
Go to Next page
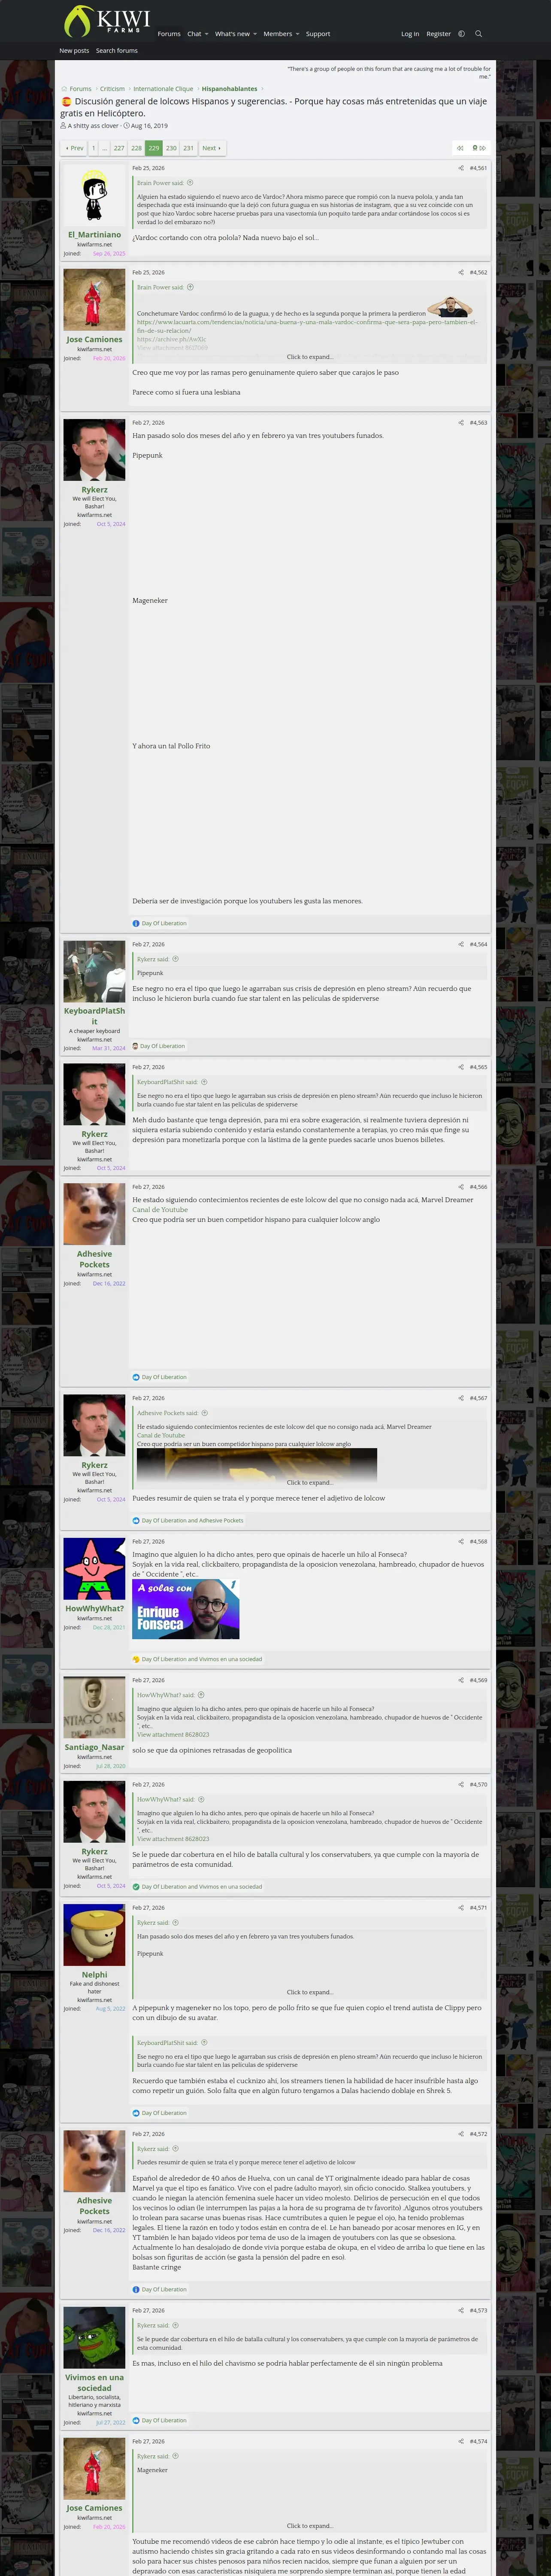[x=211, y=148]
